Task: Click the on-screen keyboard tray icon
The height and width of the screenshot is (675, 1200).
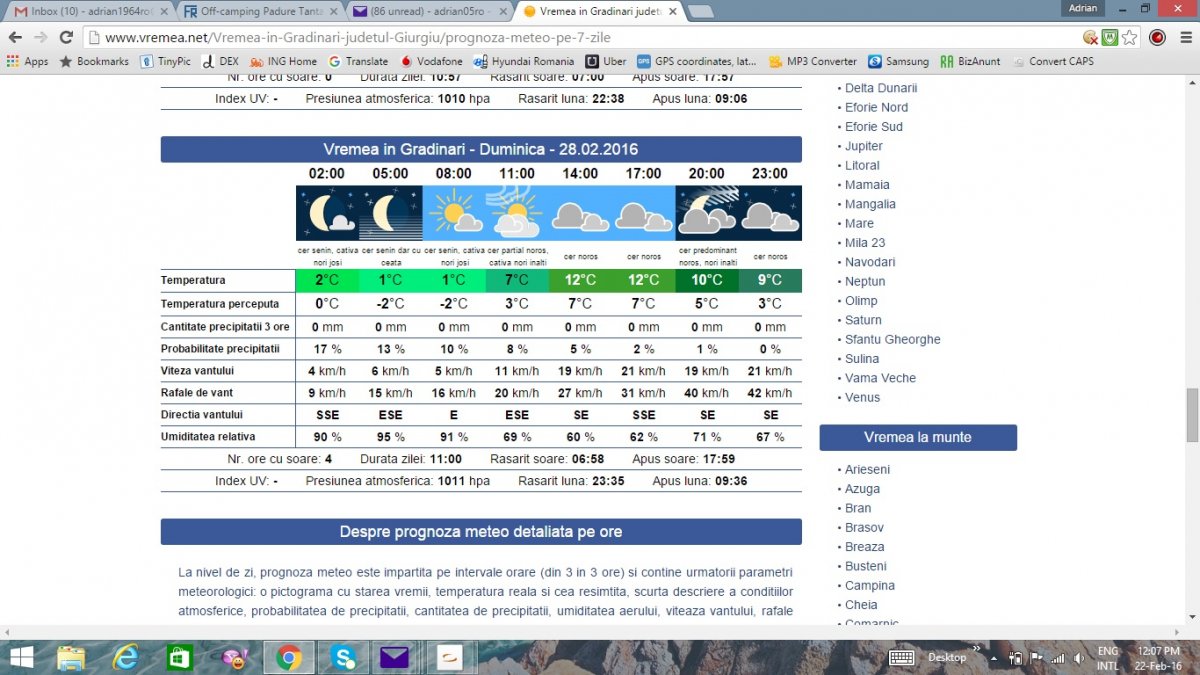Action: click(901, 657)
